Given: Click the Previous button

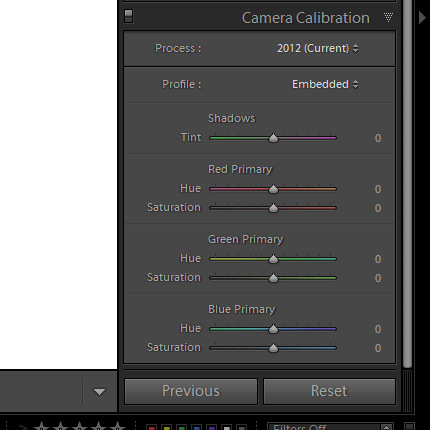Looking at the screenshot, I should tap(191, 391).
